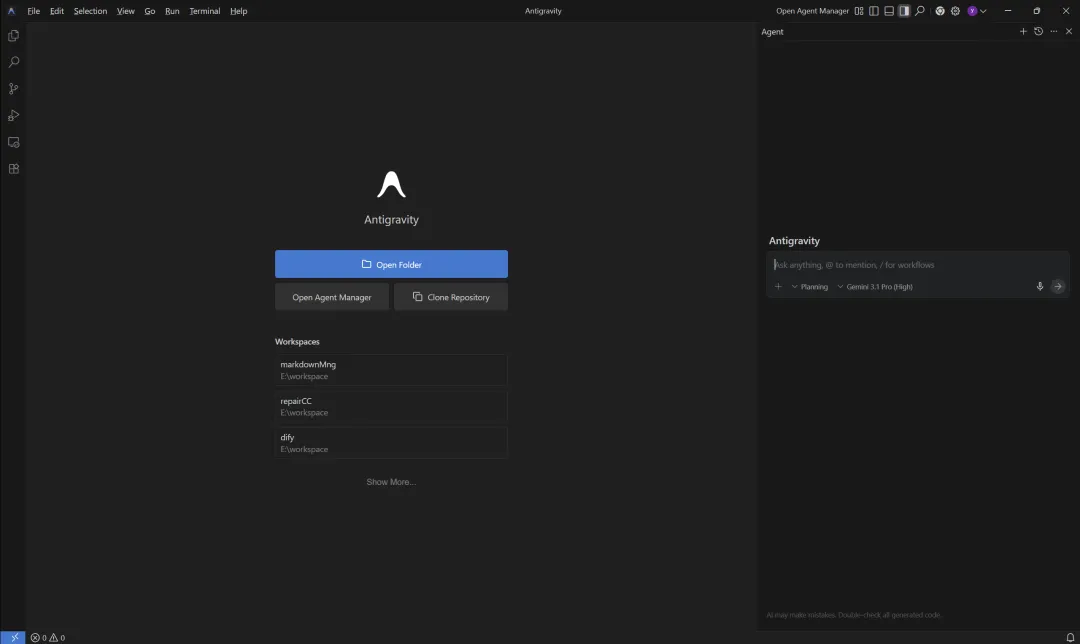Open the Terminal menu
The width and height of the screenshot is (1080, 644).
click(x=205, y=11)
